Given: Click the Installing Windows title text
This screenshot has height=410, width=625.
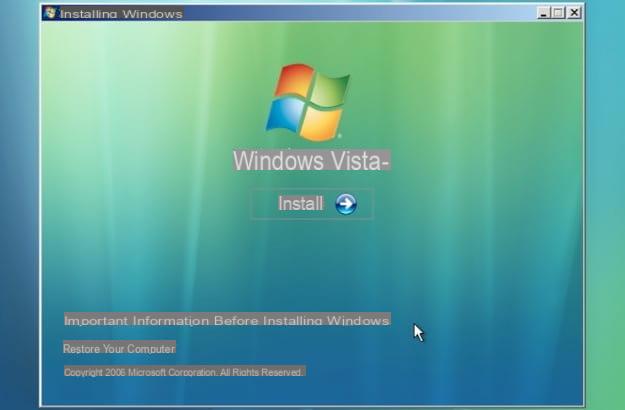Looking at the screenshot, I should pyautogui.click(x=121, y=14).
